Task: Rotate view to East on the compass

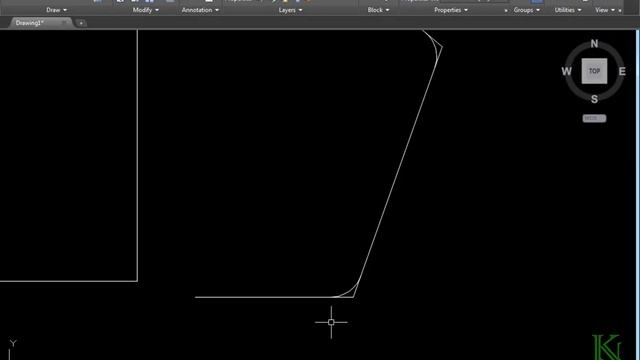Action: pyautogui.click(x=622, y=71)
